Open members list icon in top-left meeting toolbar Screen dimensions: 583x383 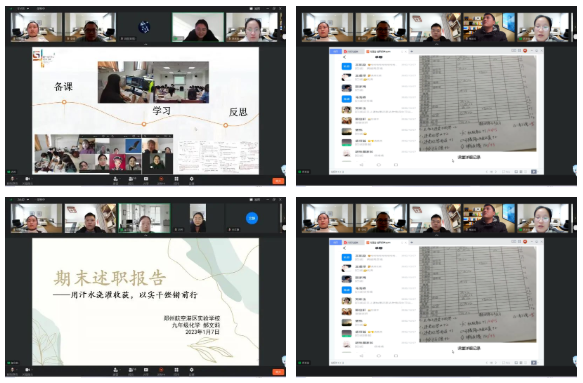(131, 179)
